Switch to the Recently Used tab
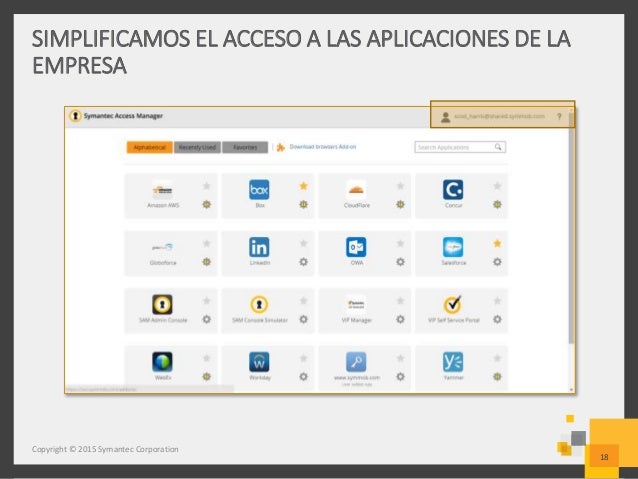Image resolution: width=638 pixels, height=479 pixels. (x=197, y=147)
